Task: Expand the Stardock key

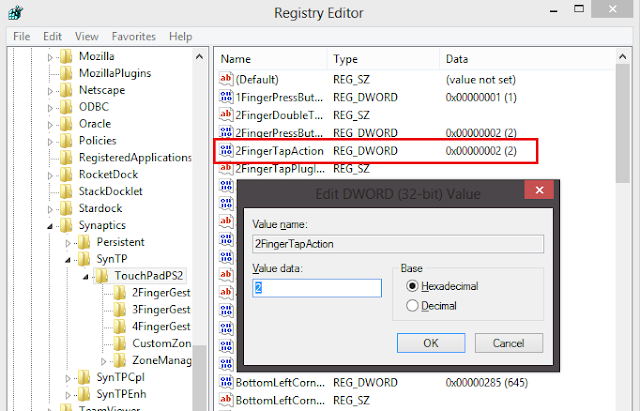Action: pyautogui.click(x=50, y=209)
